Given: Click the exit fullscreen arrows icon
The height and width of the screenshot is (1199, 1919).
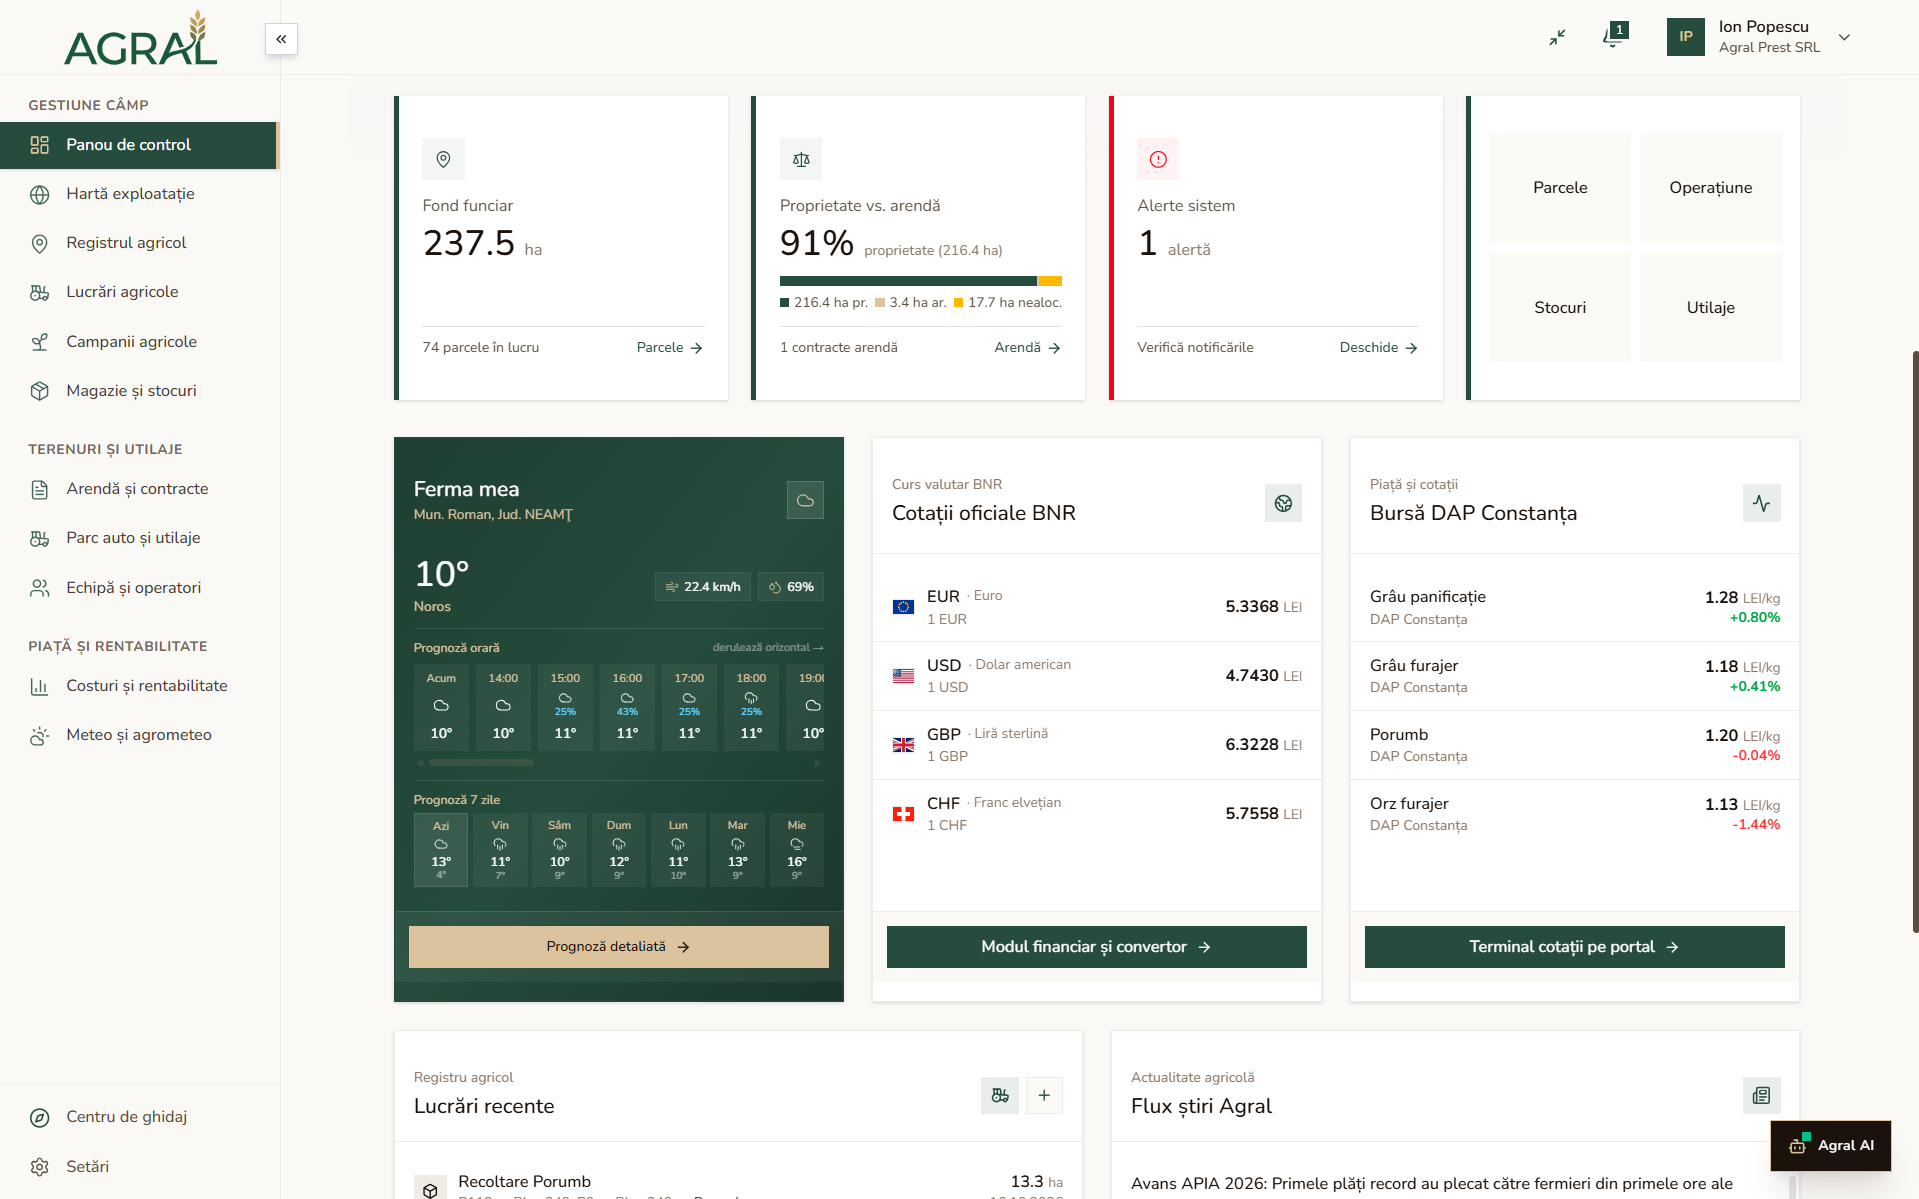Looking at the screenshot, I should 1557,37.
